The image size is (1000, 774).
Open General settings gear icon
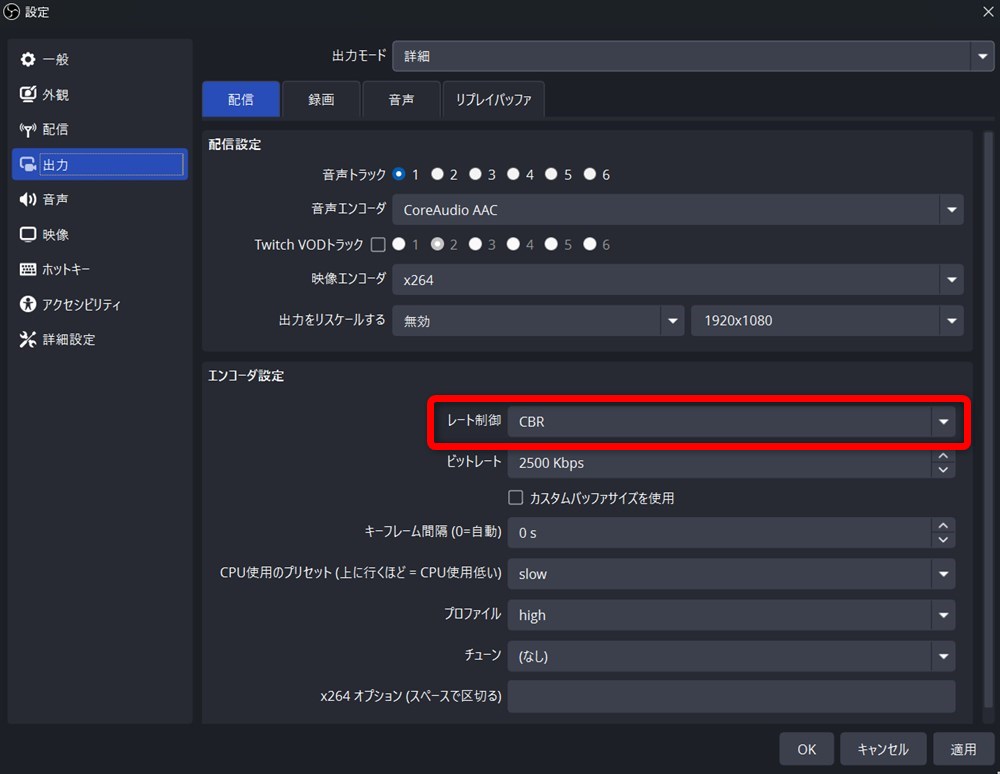click(28, 59)
